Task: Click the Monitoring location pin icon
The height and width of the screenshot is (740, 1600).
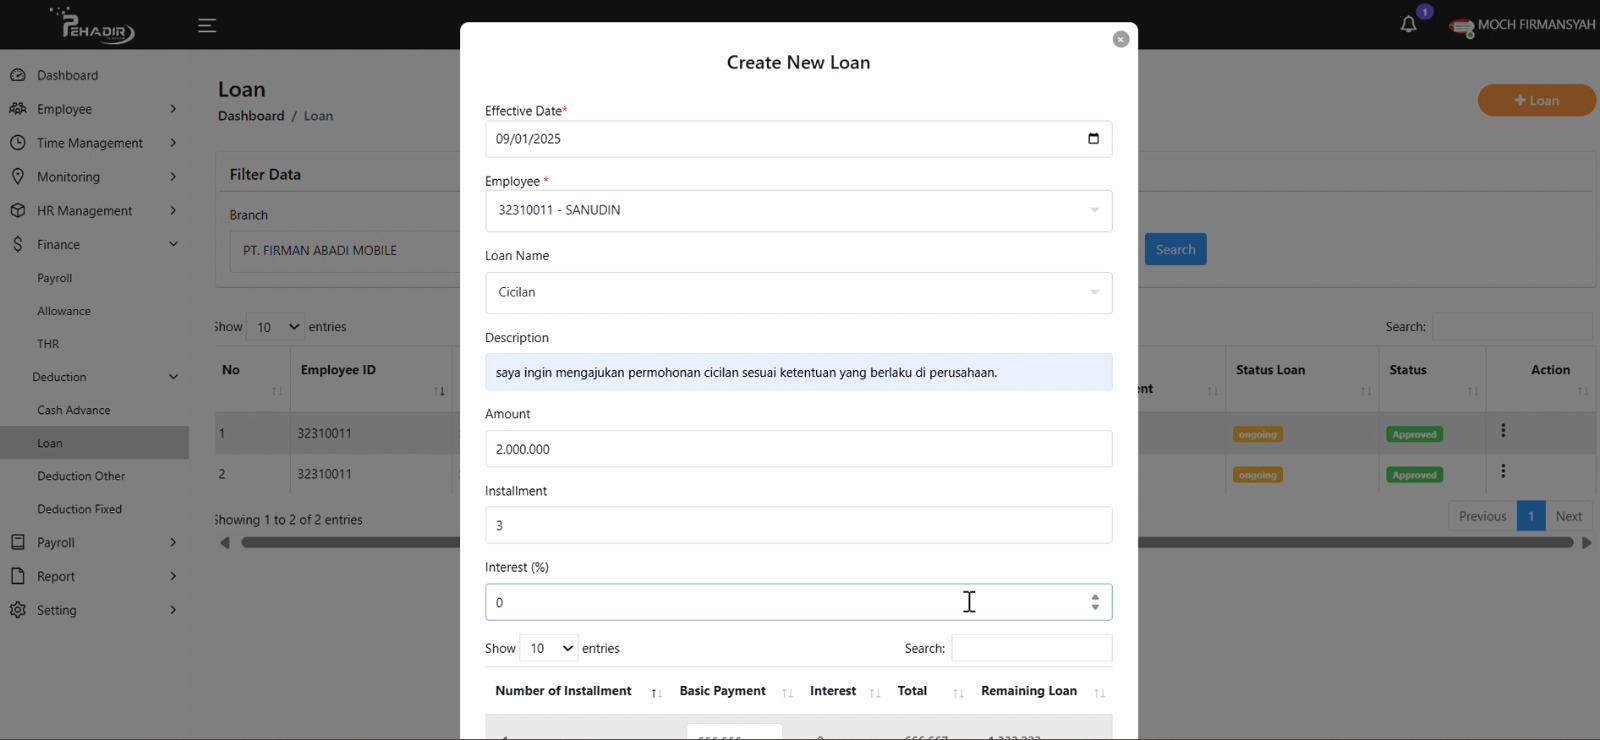Action: (18, 177)
